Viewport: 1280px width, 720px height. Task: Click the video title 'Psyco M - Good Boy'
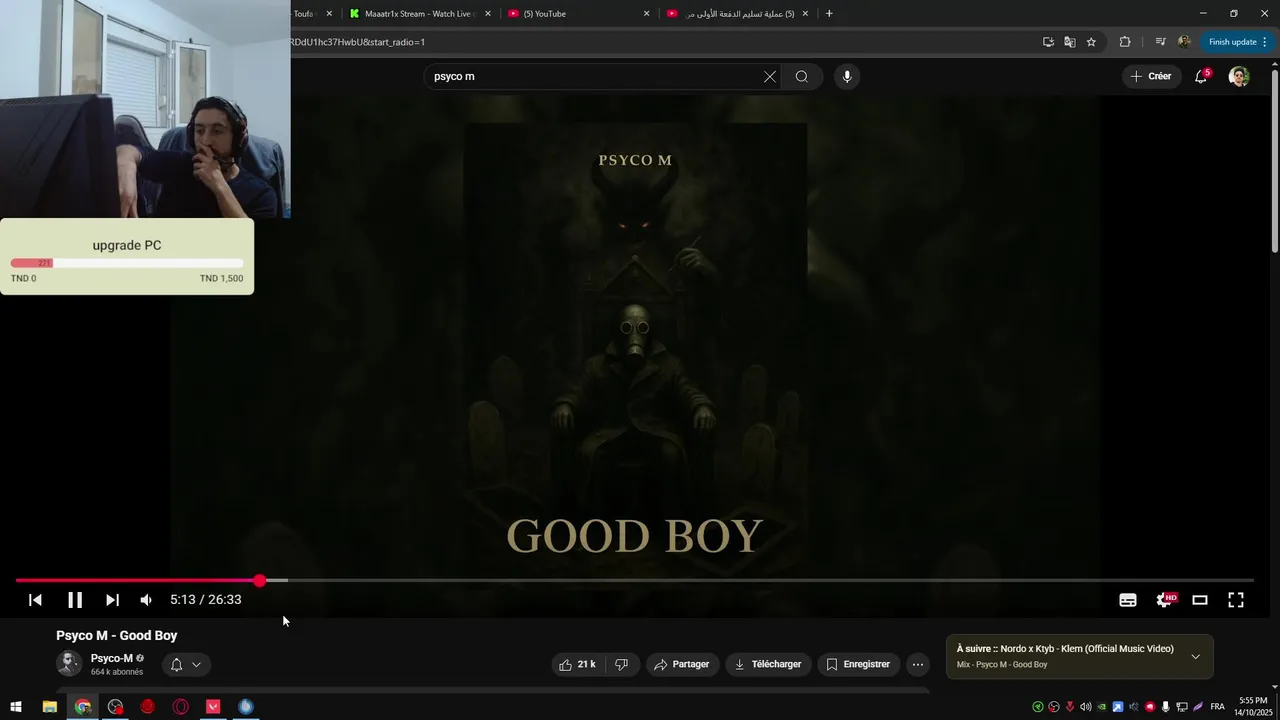117,636
